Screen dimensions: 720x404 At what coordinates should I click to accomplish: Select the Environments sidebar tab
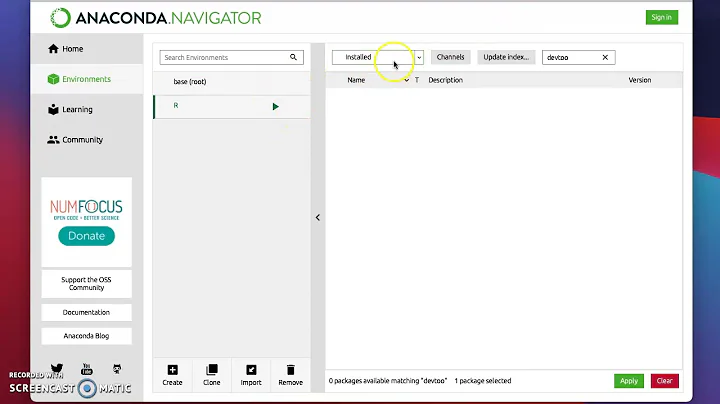[87, 79]
